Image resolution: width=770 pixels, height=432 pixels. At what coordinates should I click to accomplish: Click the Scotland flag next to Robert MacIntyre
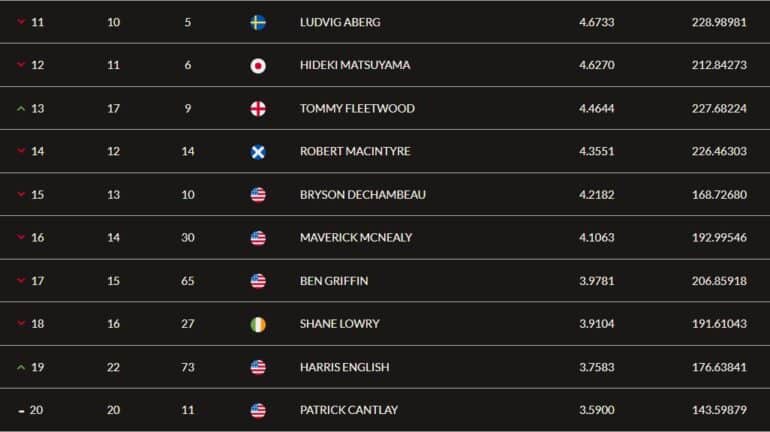(258, 152)
